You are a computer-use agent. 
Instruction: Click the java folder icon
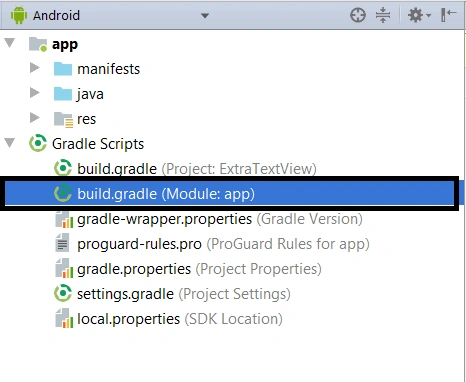tap(63, 94)
